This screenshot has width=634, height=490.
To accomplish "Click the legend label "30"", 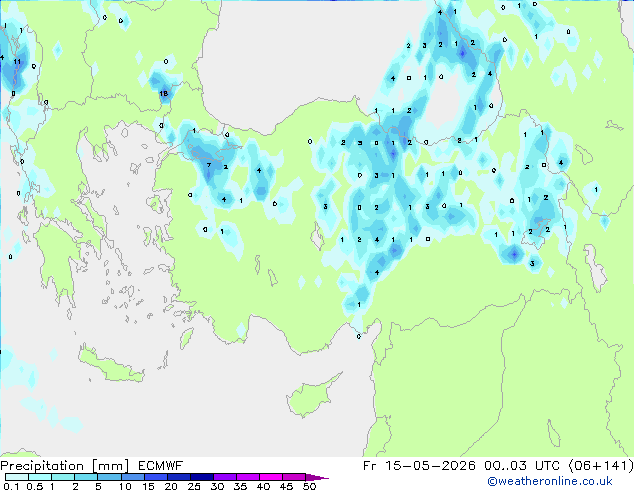I will [x=217, y=486].
